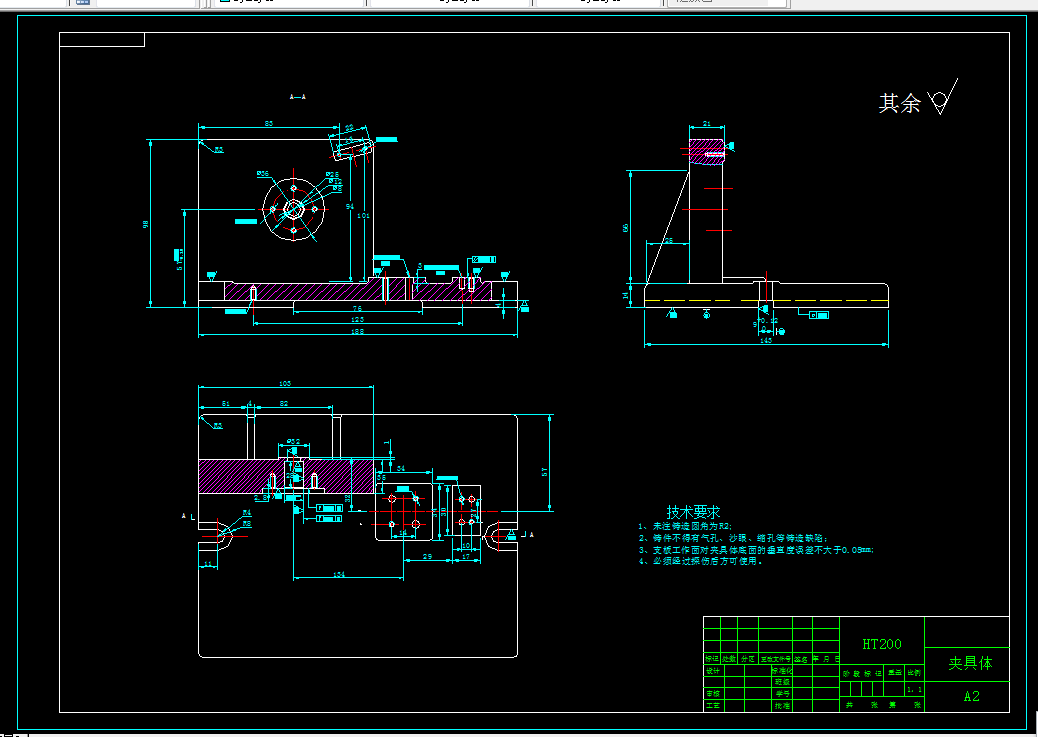The width and height of the screenshot is (1038, 737).
Task: Select the 103 dimension above plan view
Action: [285, 383]
